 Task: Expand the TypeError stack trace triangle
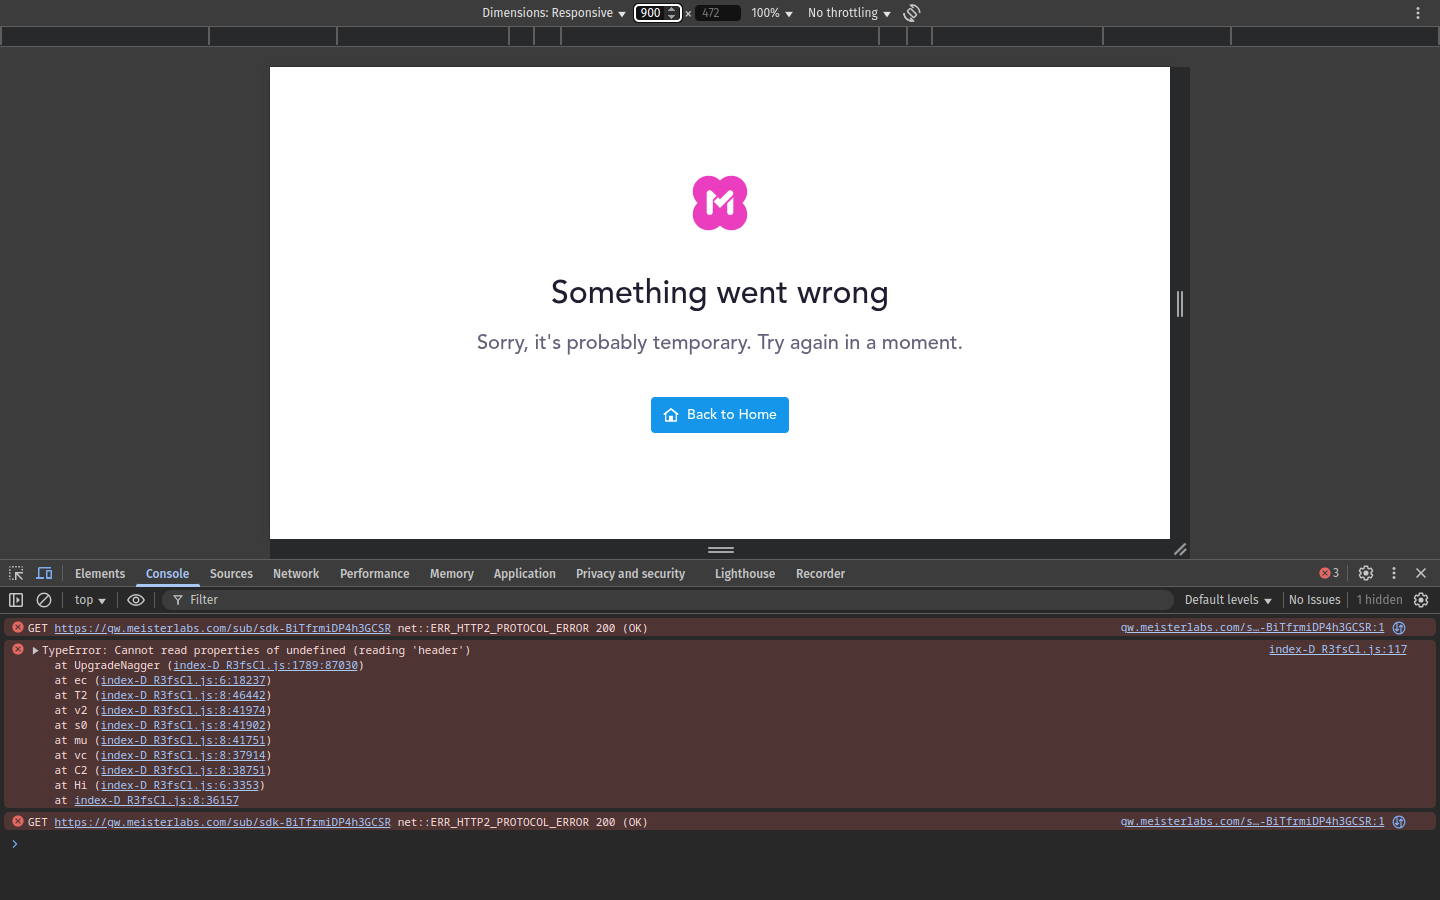pos(36,650)
